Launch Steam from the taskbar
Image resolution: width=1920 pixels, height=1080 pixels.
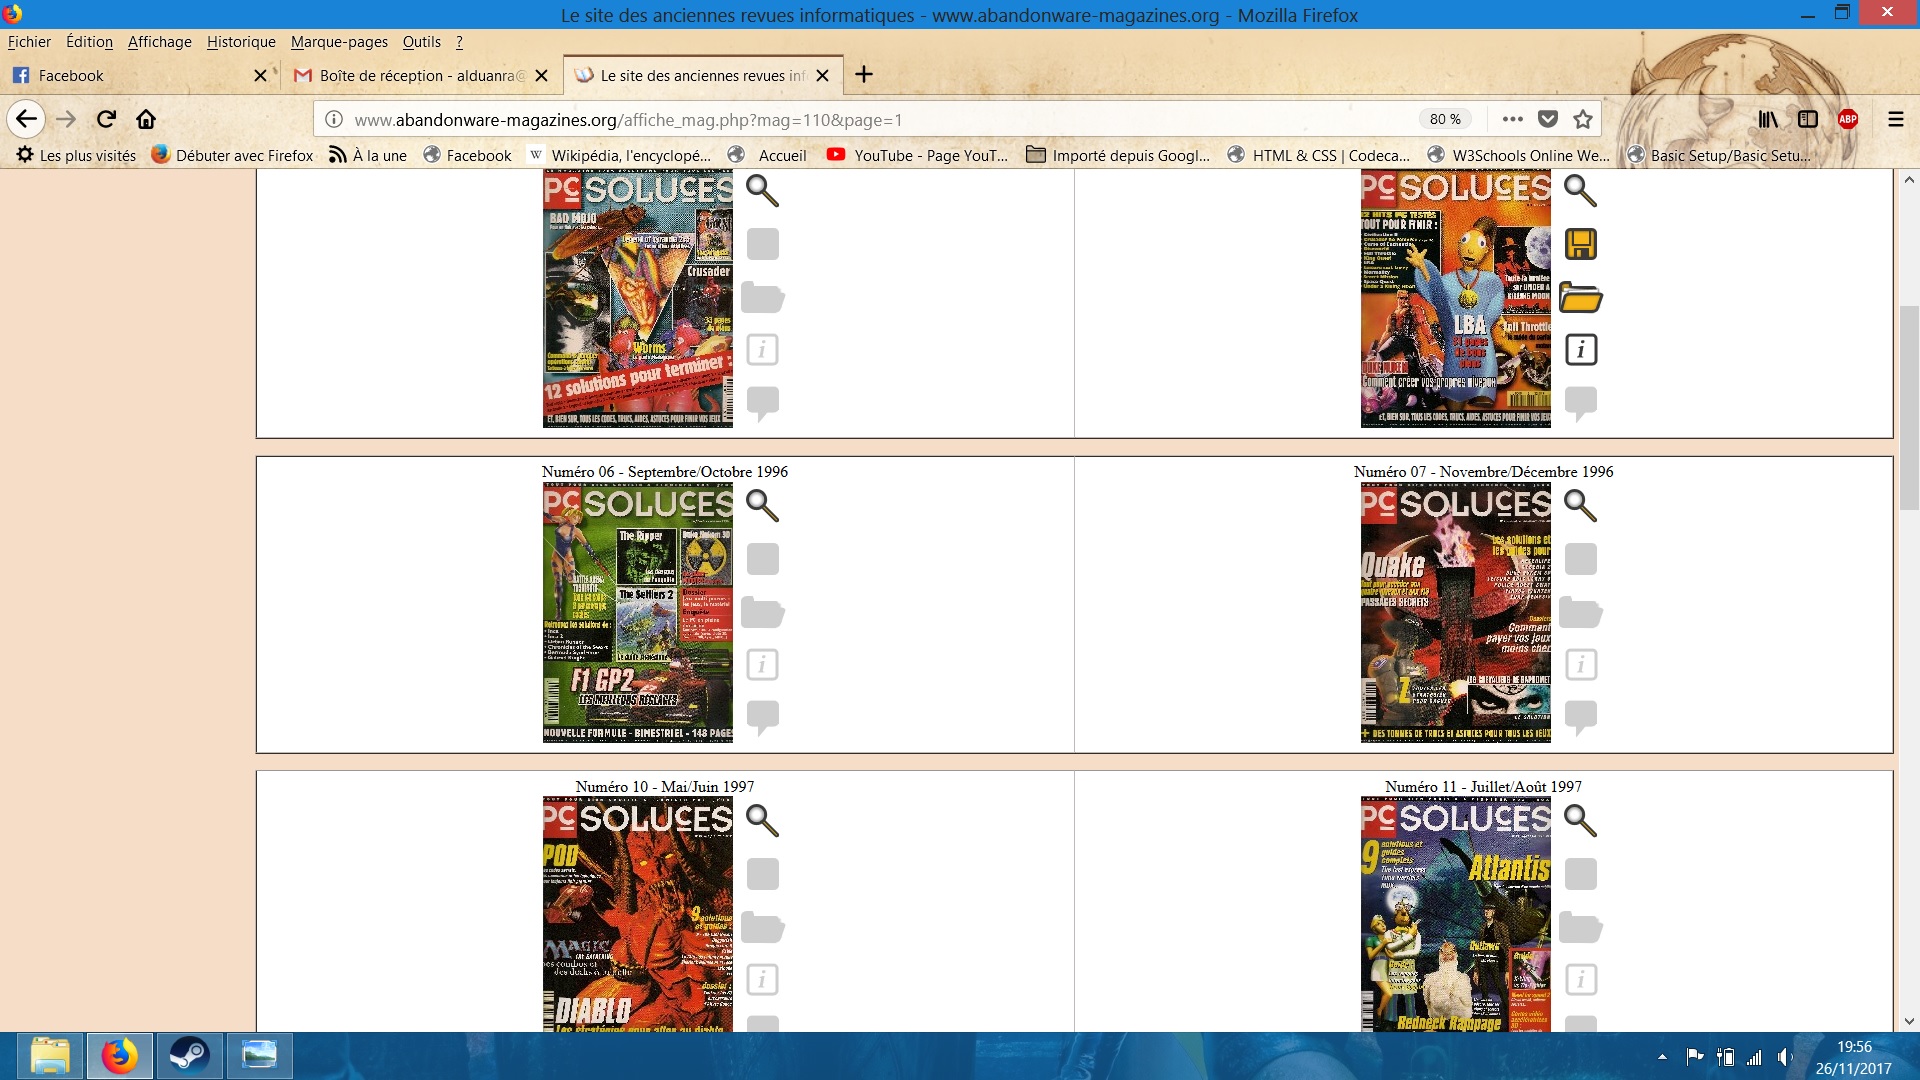188,1056
